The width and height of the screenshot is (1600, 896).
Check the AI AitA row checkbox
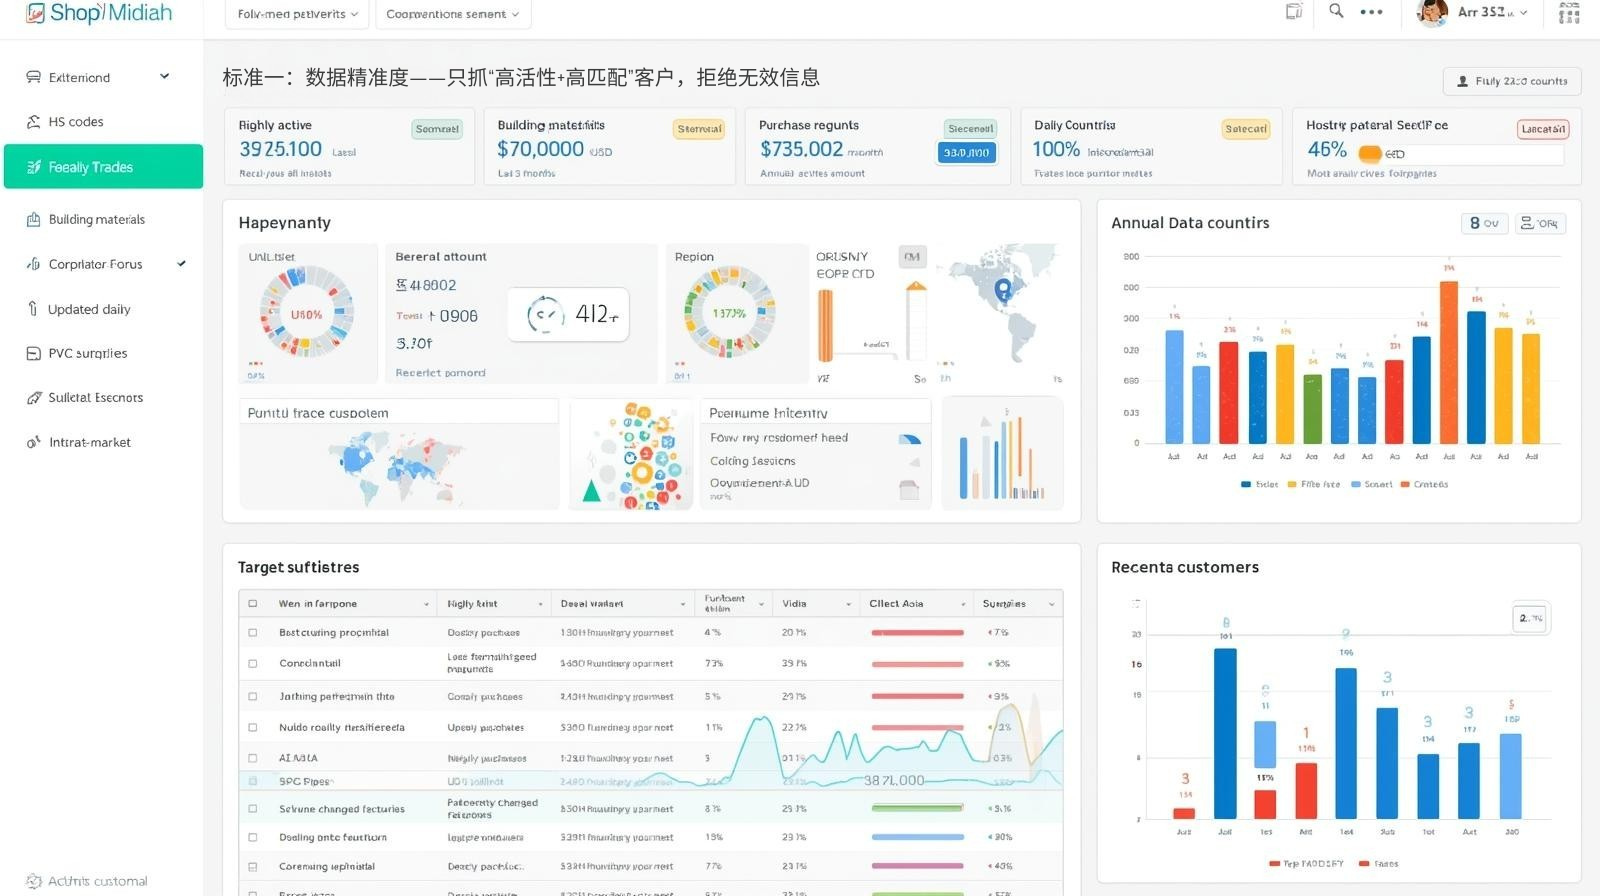click(253, 758)
